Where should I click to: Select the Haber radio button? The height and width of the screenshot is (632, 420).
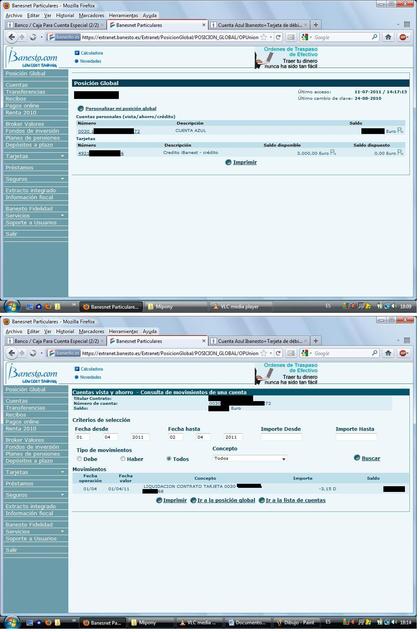pos(123,459)
